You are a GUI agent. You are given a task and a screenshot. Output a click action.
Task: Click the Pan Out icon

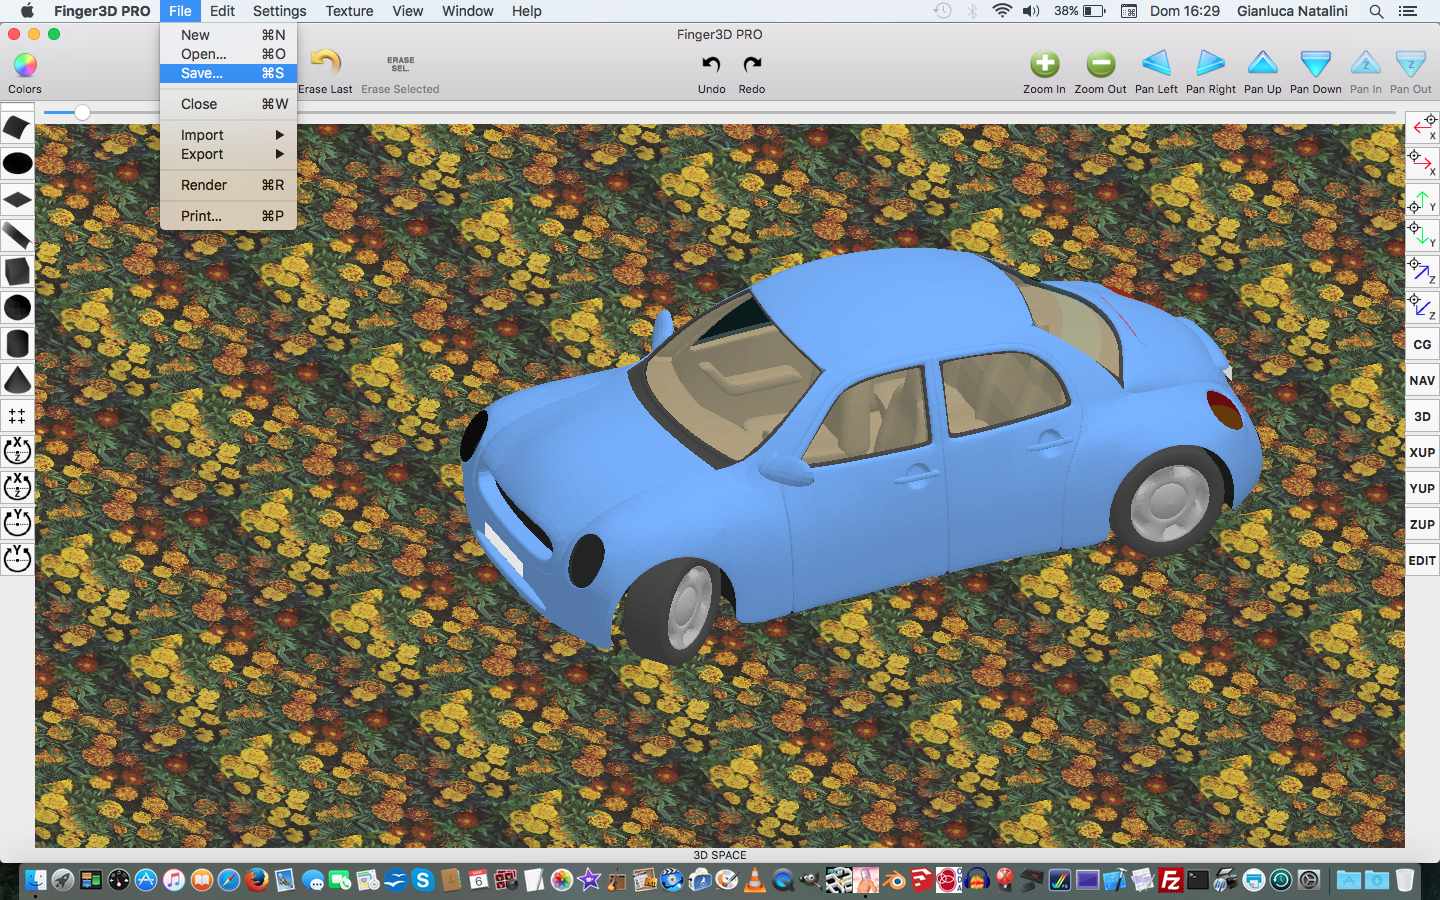click(x=1411, y=64)
